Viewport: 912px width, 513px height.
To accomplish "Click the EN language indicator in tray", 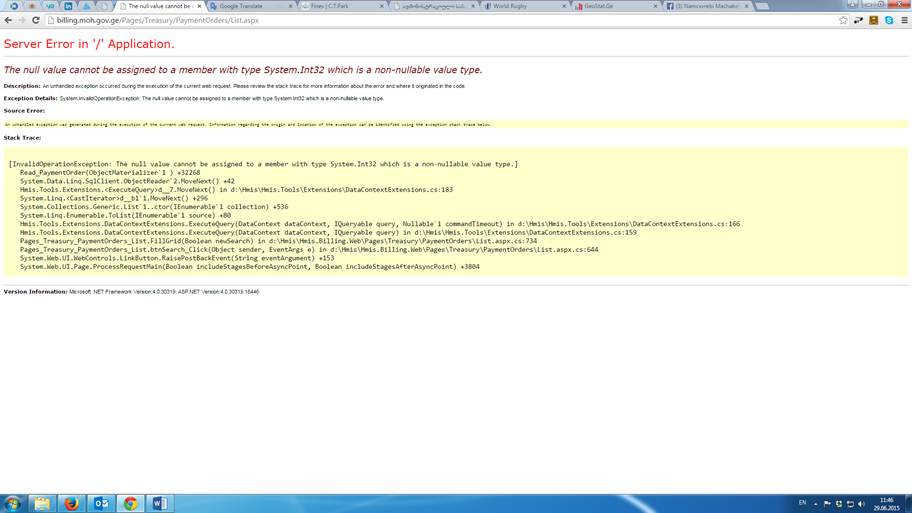I will click(802, 502).
